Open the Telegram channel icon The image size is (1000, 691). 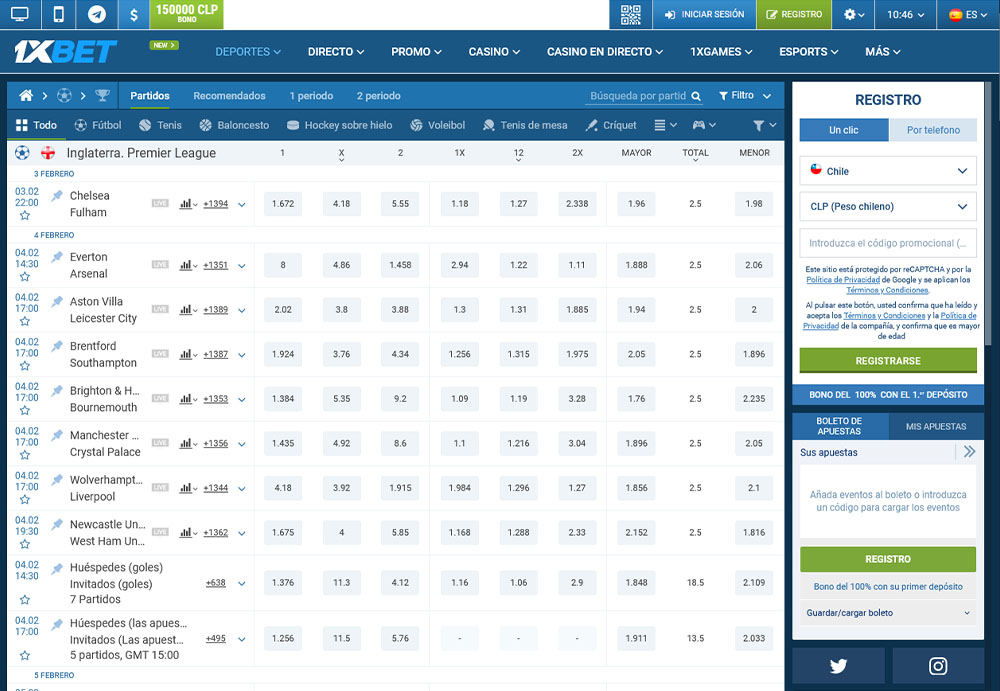coord(97,14)
